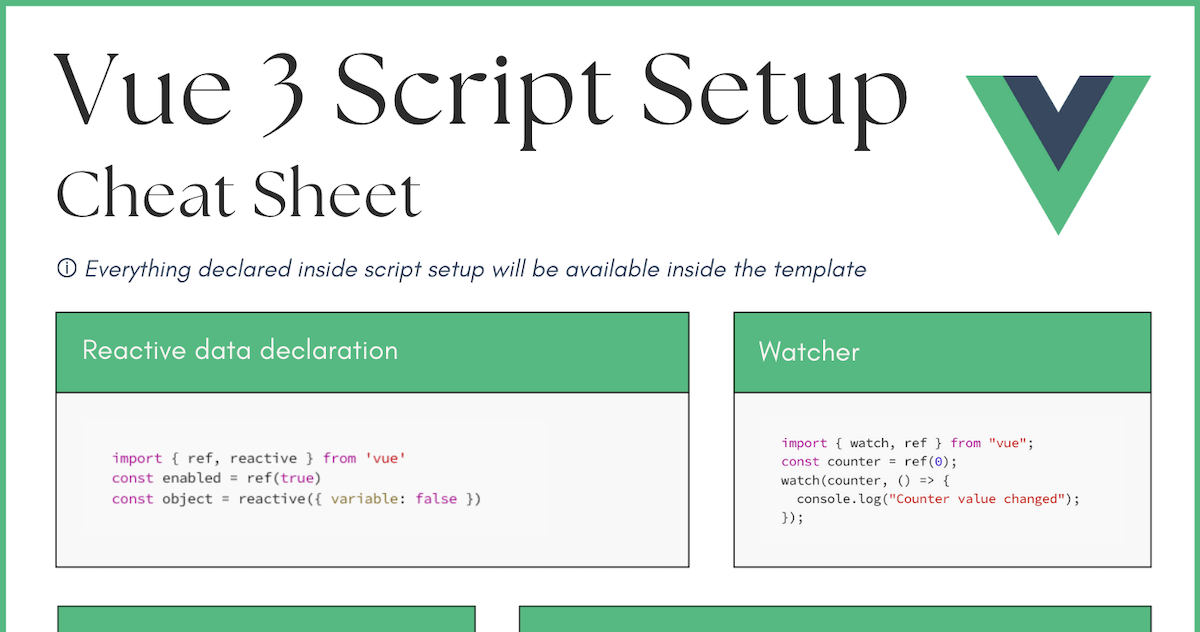Click the Watcher section header
This screenshot has width=1200, height=632.
coord(808,352)
